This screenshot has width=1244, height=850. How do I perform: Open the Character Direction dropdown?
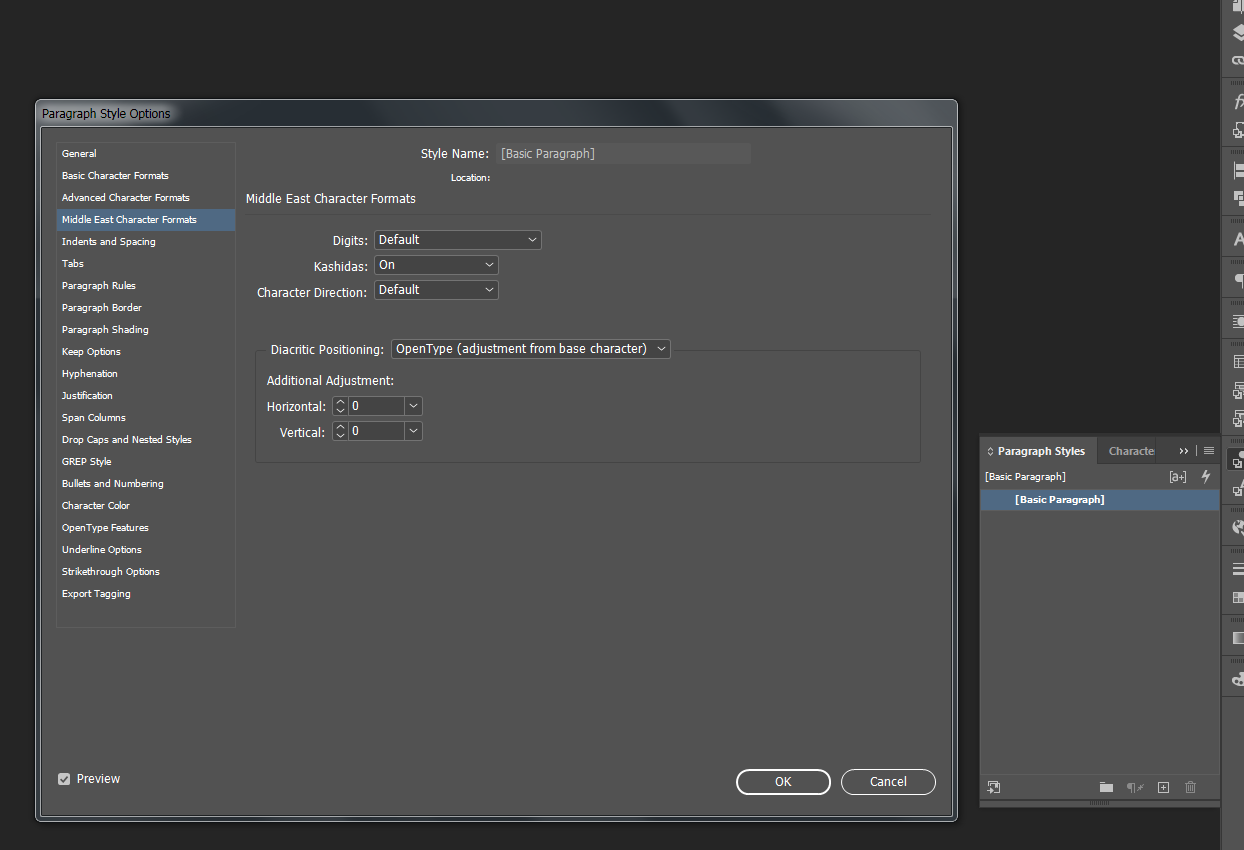(436, 290)
